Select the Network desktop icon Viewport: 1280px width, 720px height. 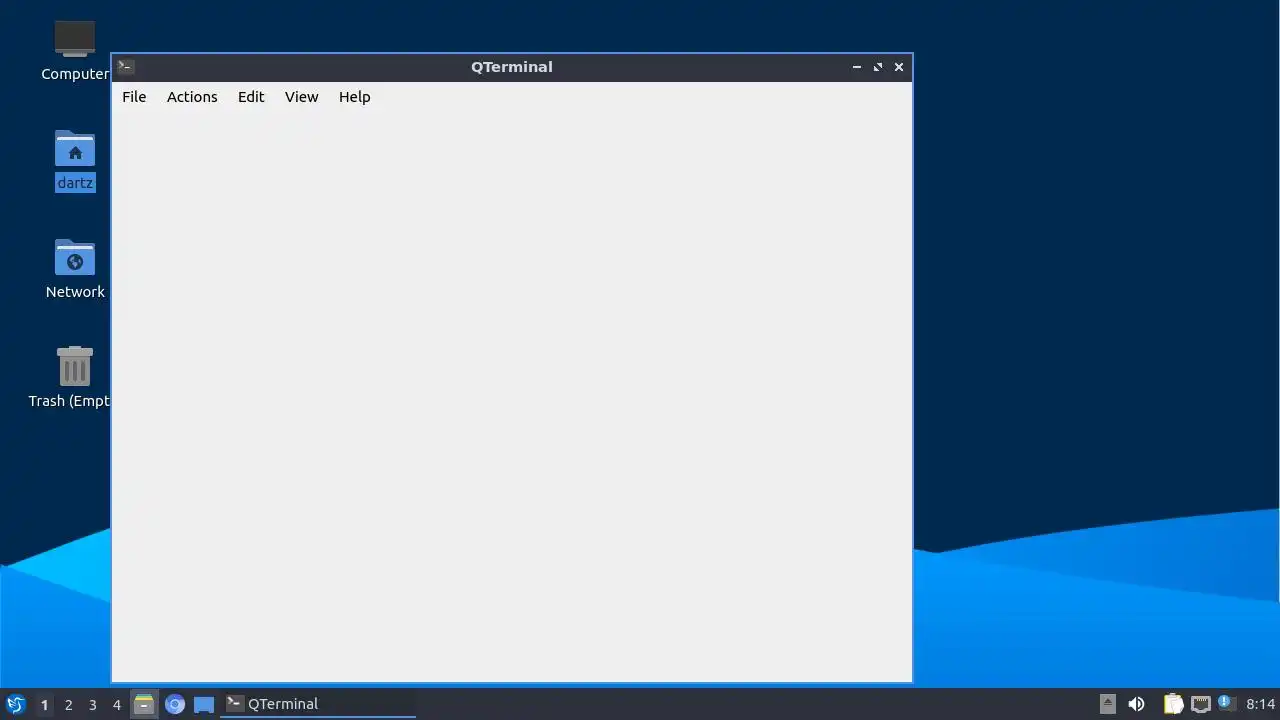point(75,269)
